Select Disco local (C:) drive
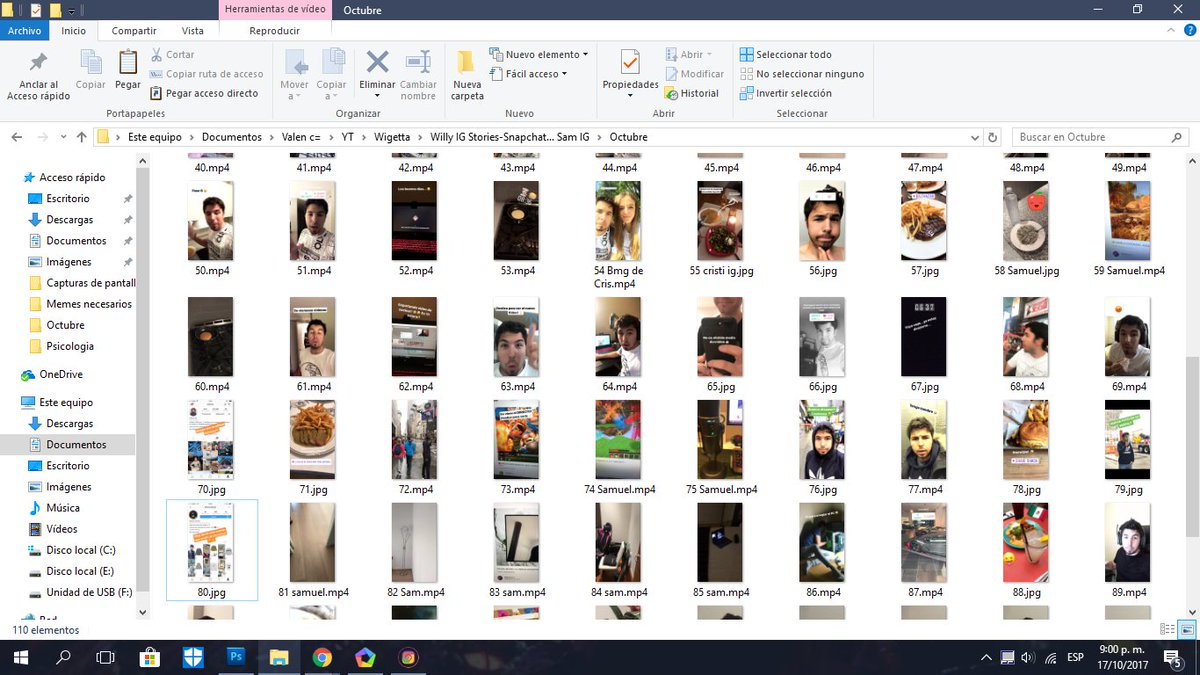This screenshot has height=675, width=1200. point(81,550)
